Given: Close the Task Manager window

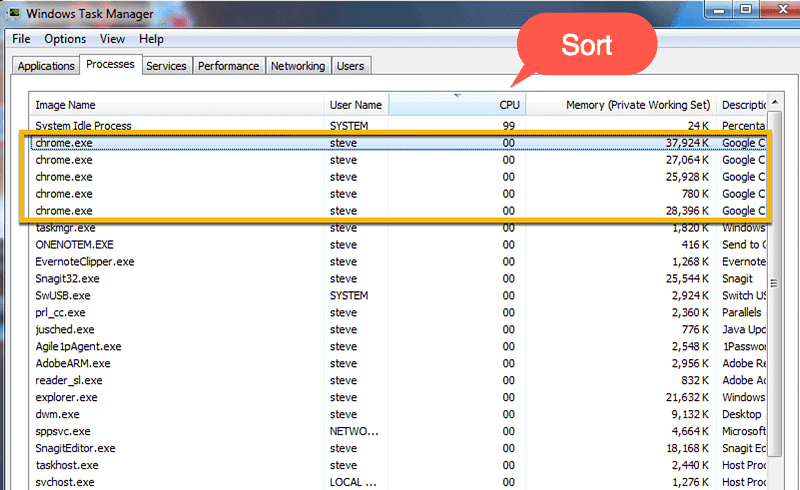Looking at the screenshot, I should (782, 10).
